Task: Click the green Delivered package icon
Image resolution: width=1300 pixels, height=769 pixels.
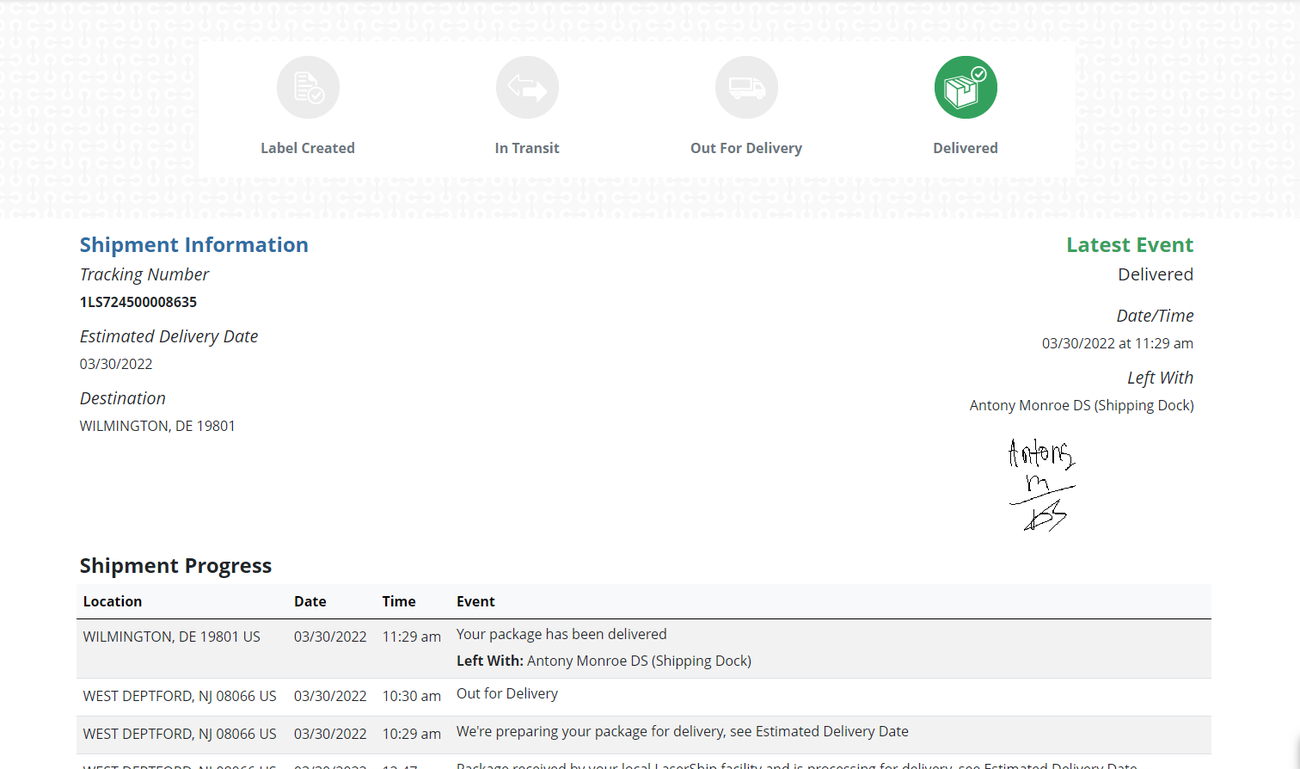Action: [x=966, y=87]
